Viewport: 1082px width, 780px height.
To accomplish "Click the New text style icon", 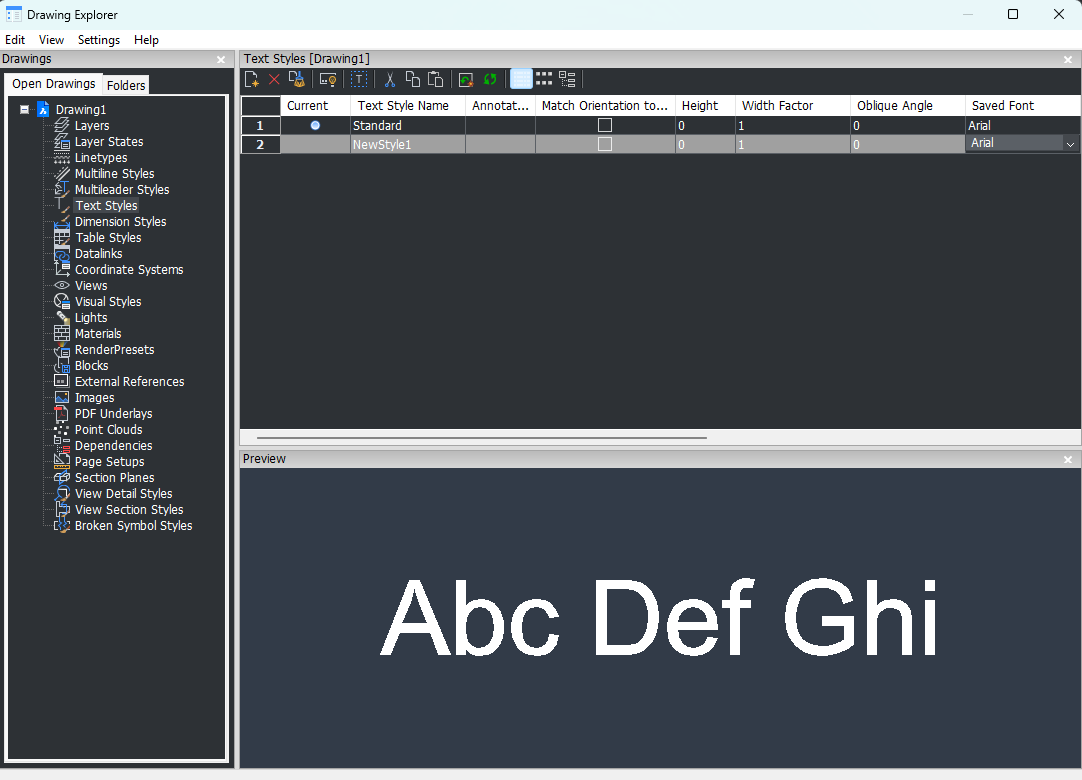I will point(252,79).
